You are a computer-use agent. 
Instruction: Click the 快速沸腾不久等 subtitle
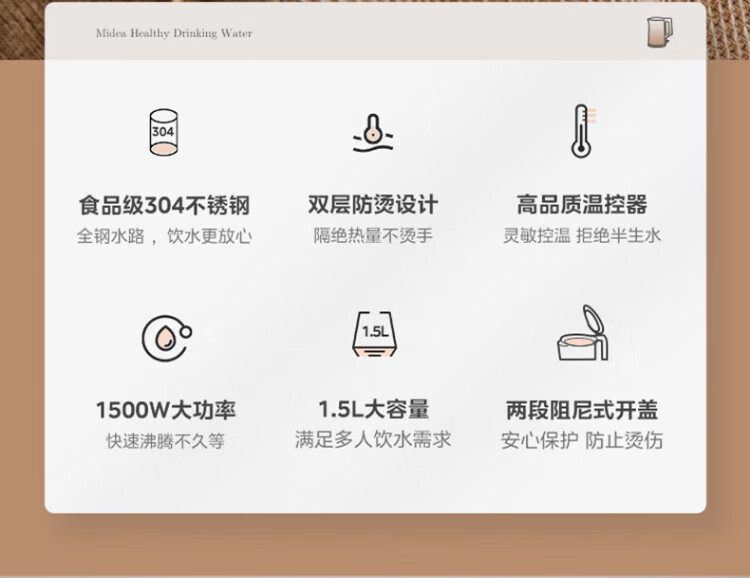pyautogui.click(x=165, y=441)
